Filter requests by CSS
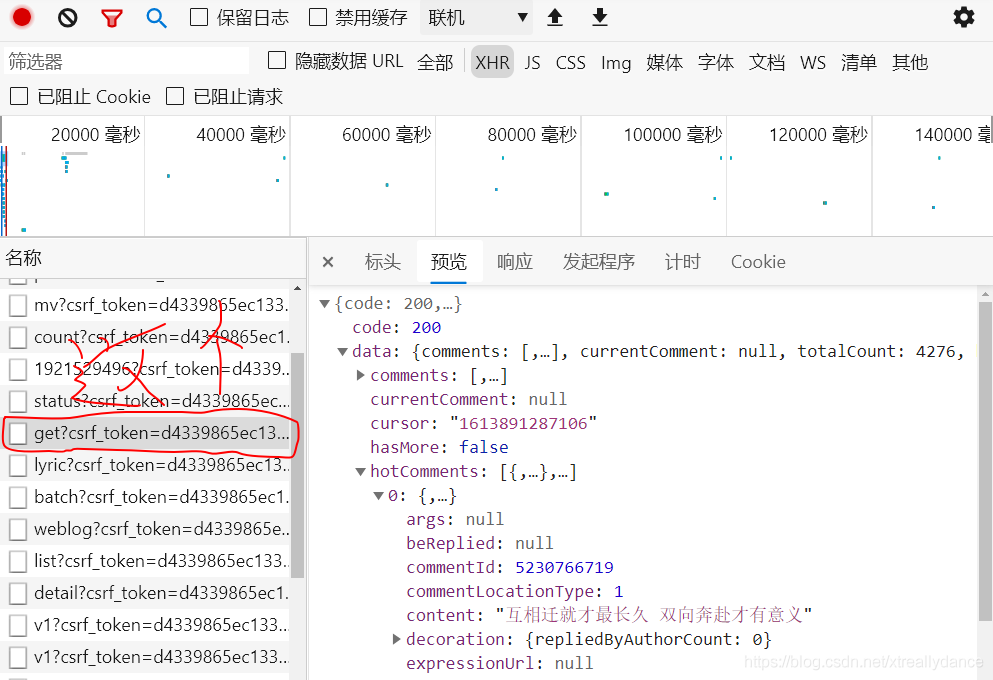The width and height of the screenshot is (993, 680). 571,62
